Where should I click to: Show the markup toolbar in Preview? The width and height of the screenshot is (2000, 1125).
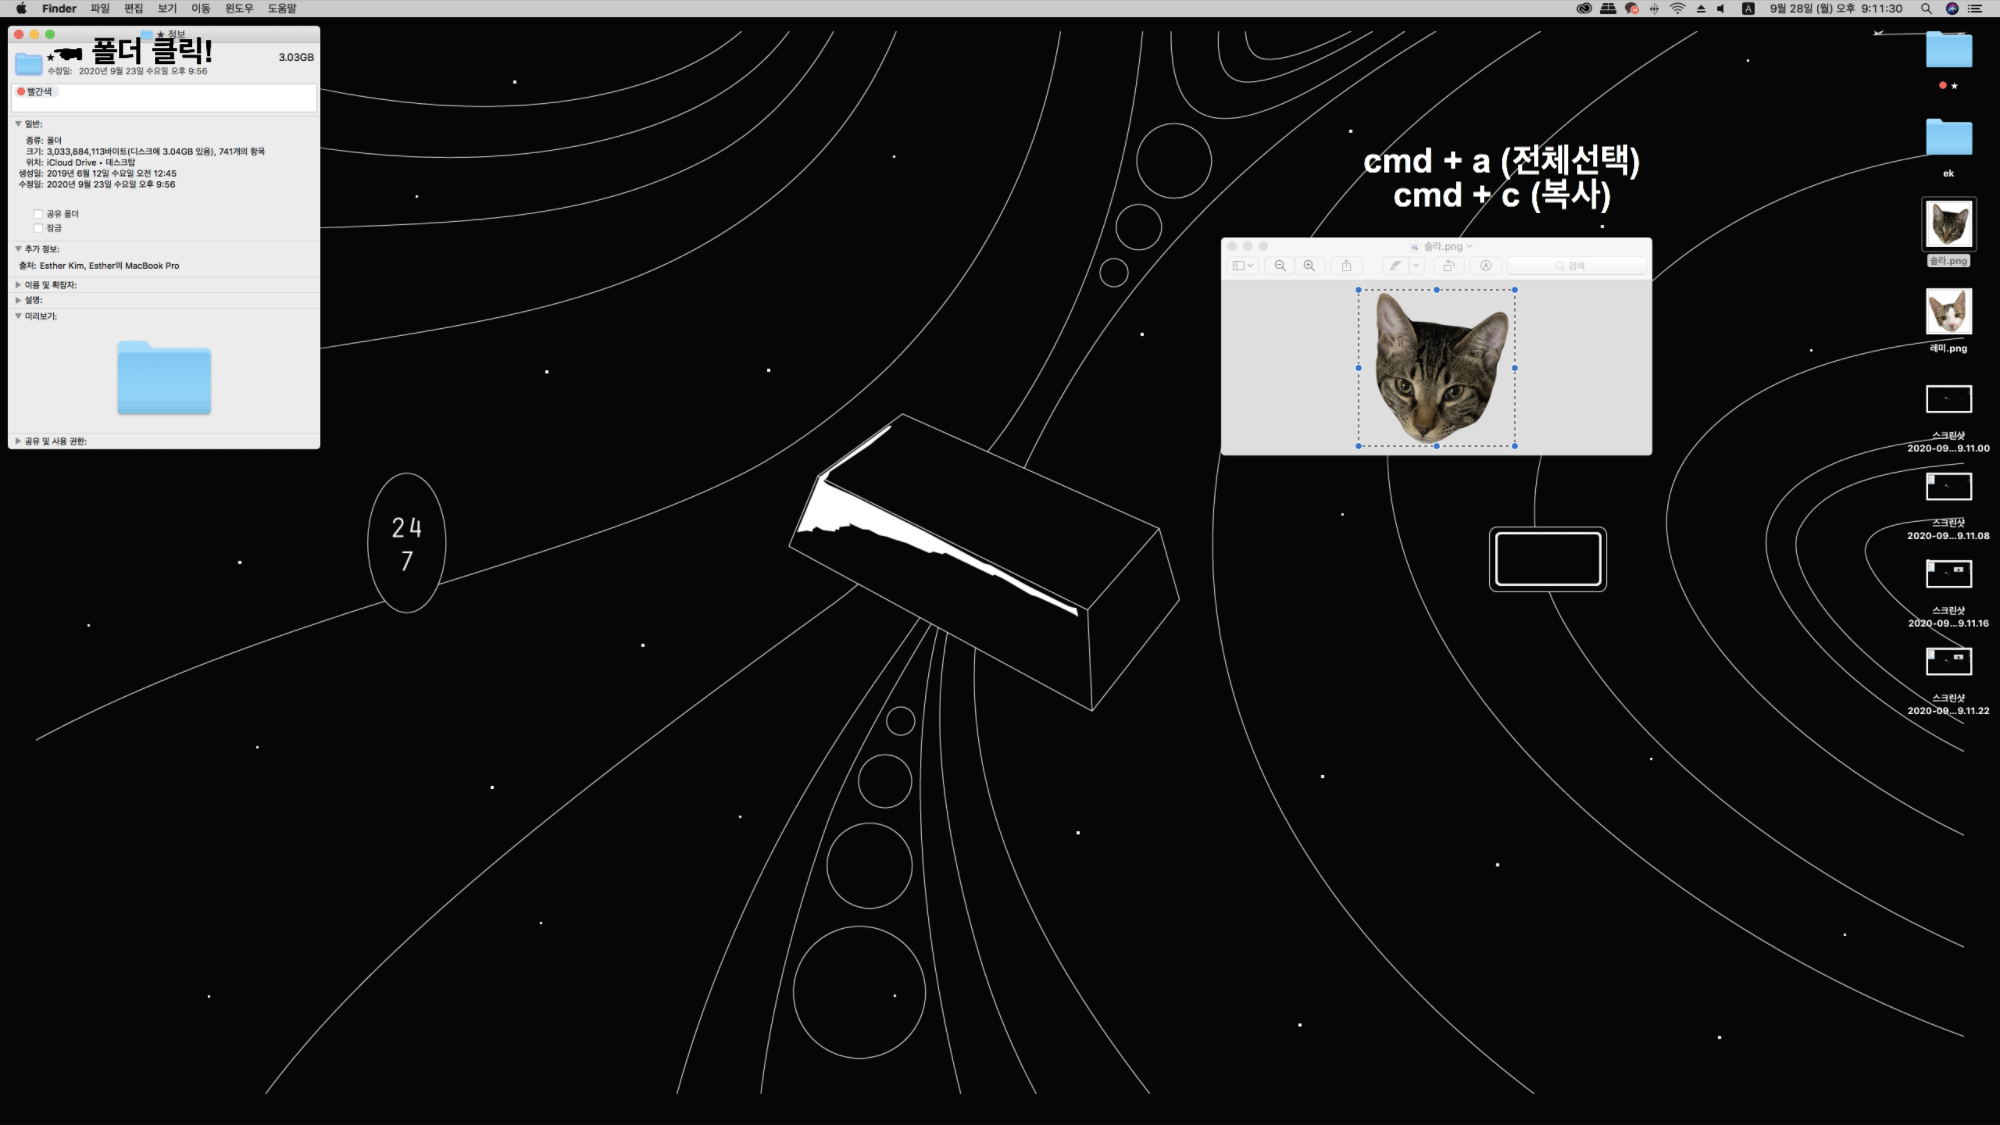(x=1486, y=266)
